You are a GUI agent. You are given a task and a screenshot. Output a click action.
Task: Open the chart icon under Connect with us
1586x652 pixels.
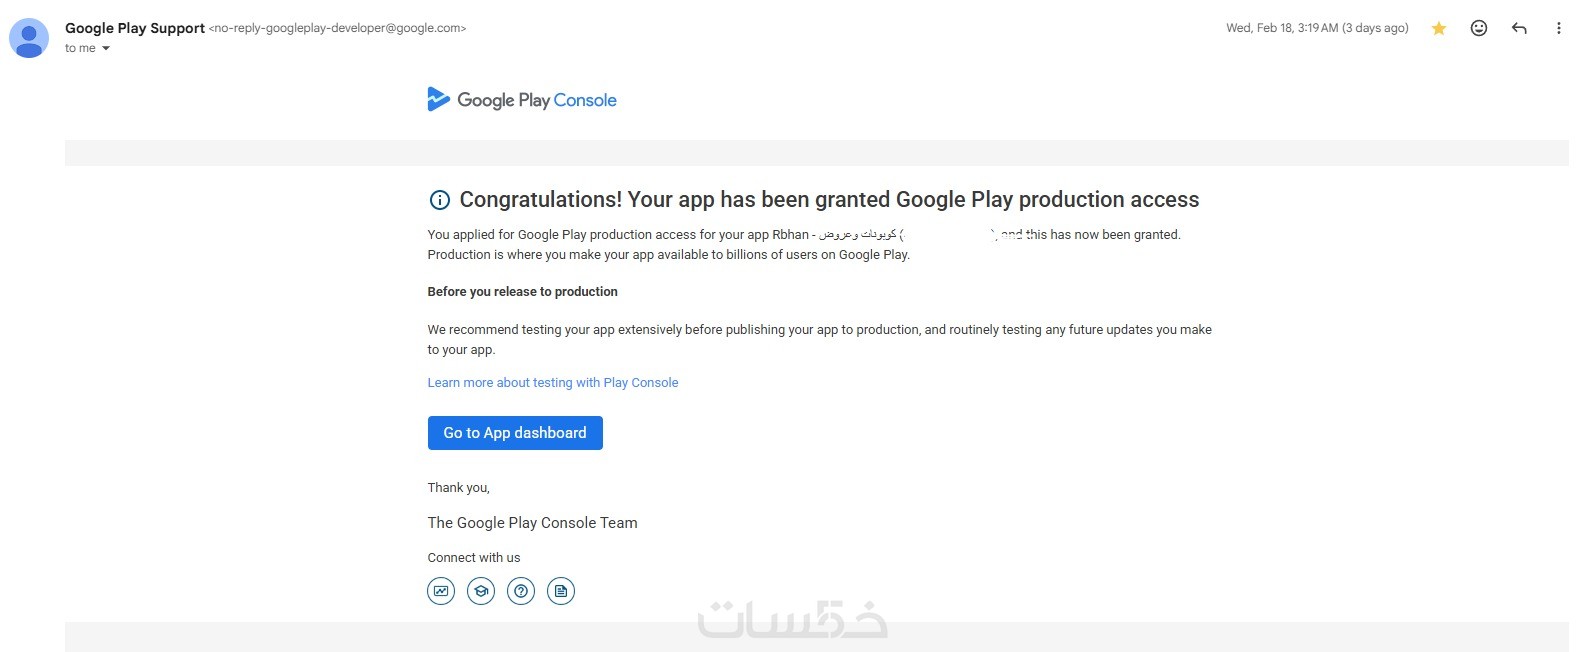(x=441, y=591)
